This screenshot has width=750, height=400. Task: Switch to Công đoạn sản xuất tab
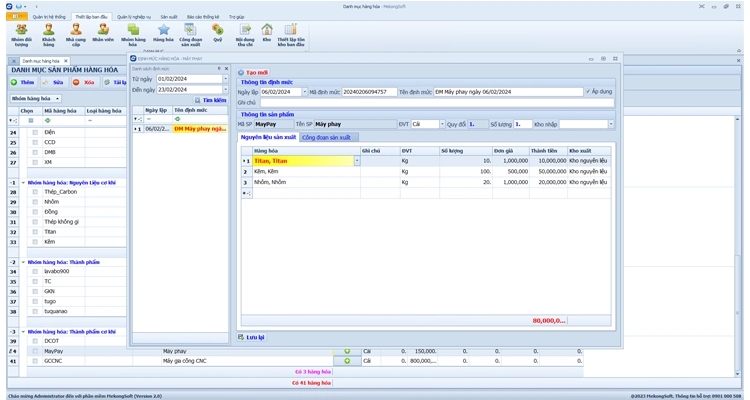click(x=326, y=137)
